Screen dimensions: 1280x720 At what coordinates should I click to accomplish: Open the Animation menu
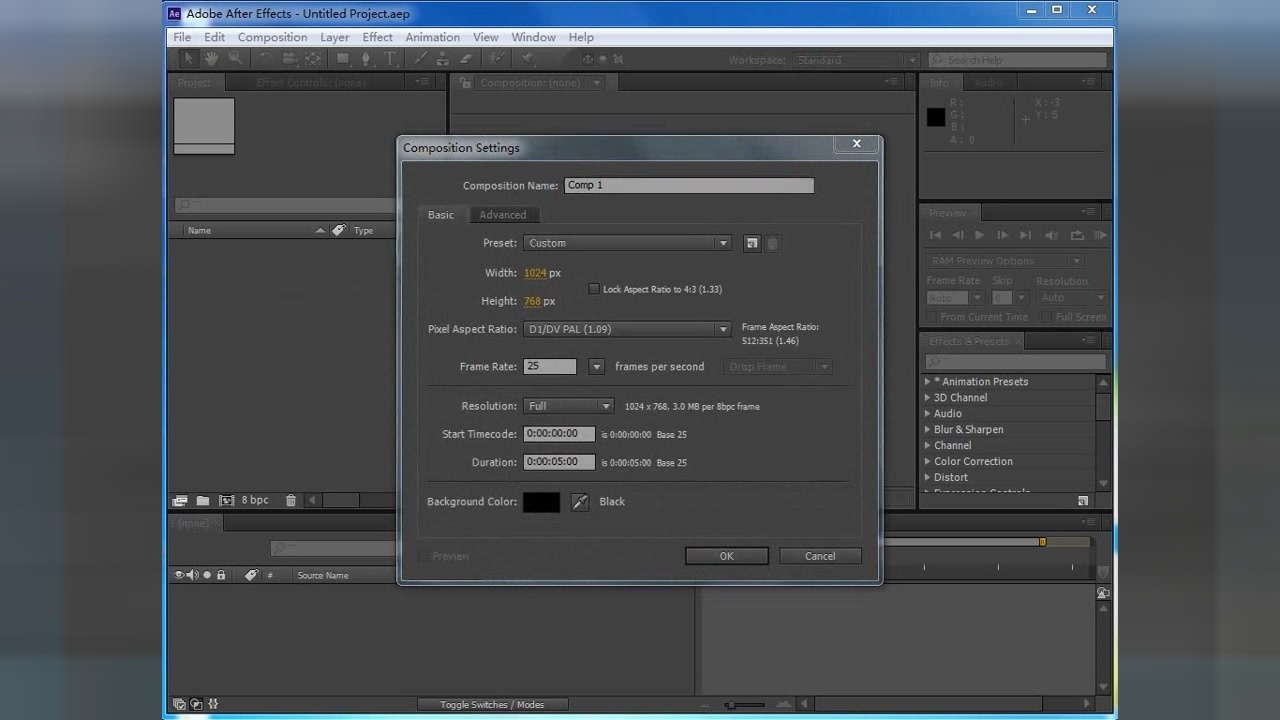click(432, 37)
